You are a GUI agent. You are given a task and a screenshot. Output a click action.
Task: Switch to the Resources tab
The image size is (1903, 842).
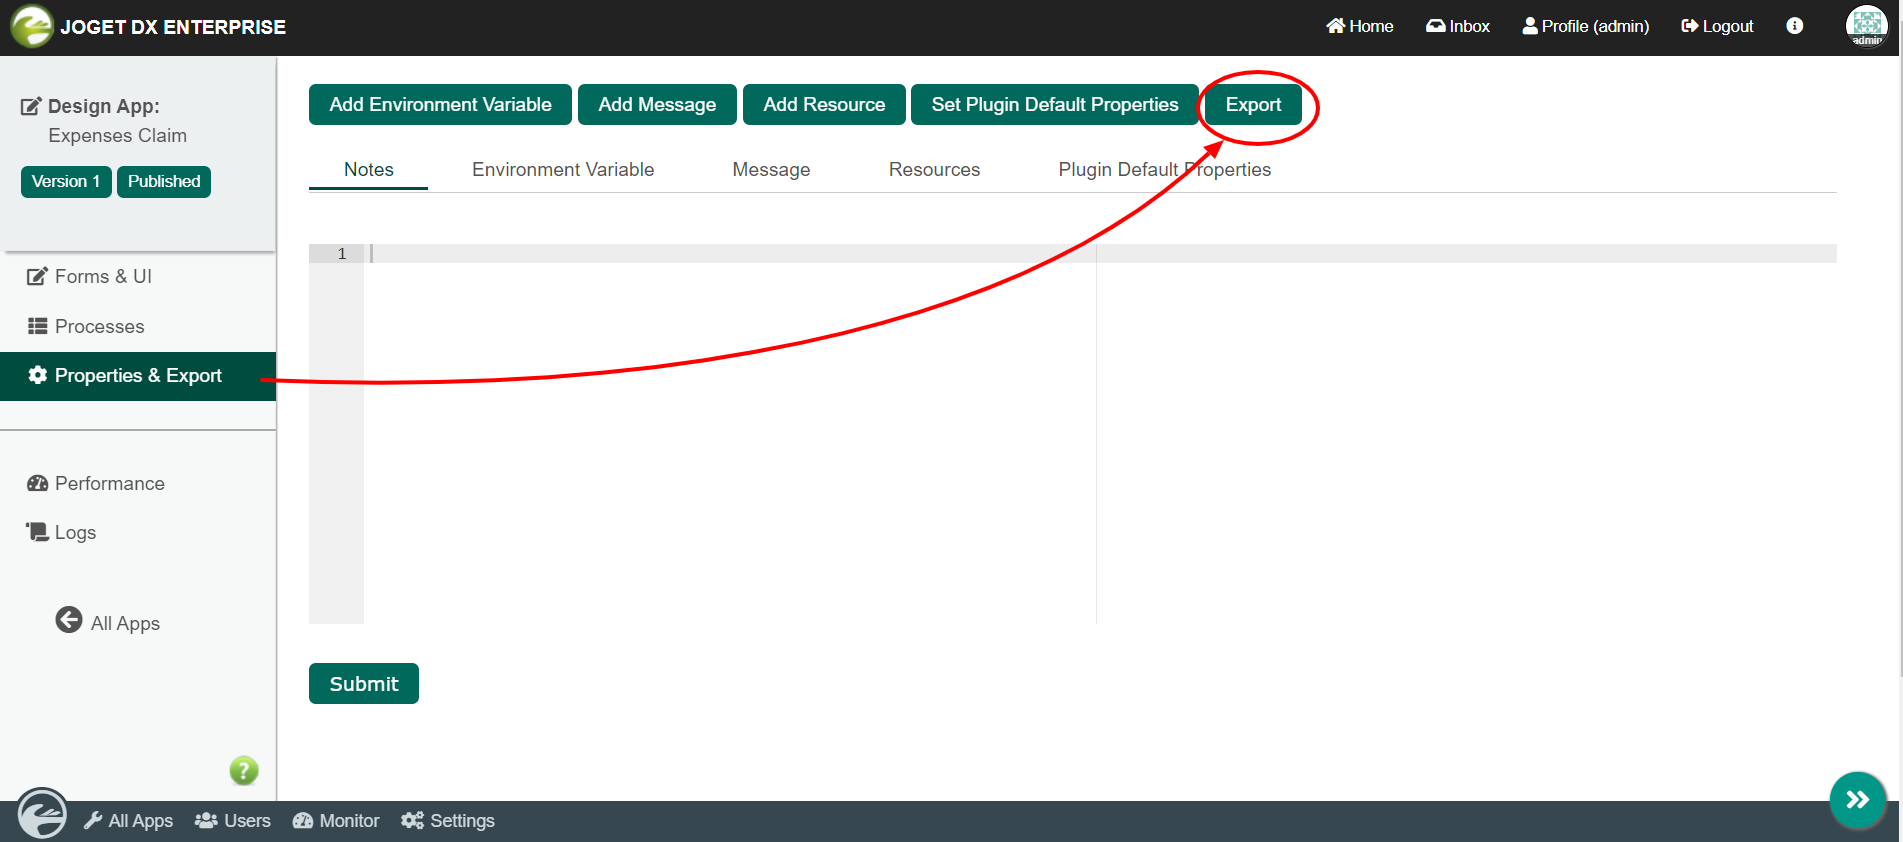pos(934,170)
